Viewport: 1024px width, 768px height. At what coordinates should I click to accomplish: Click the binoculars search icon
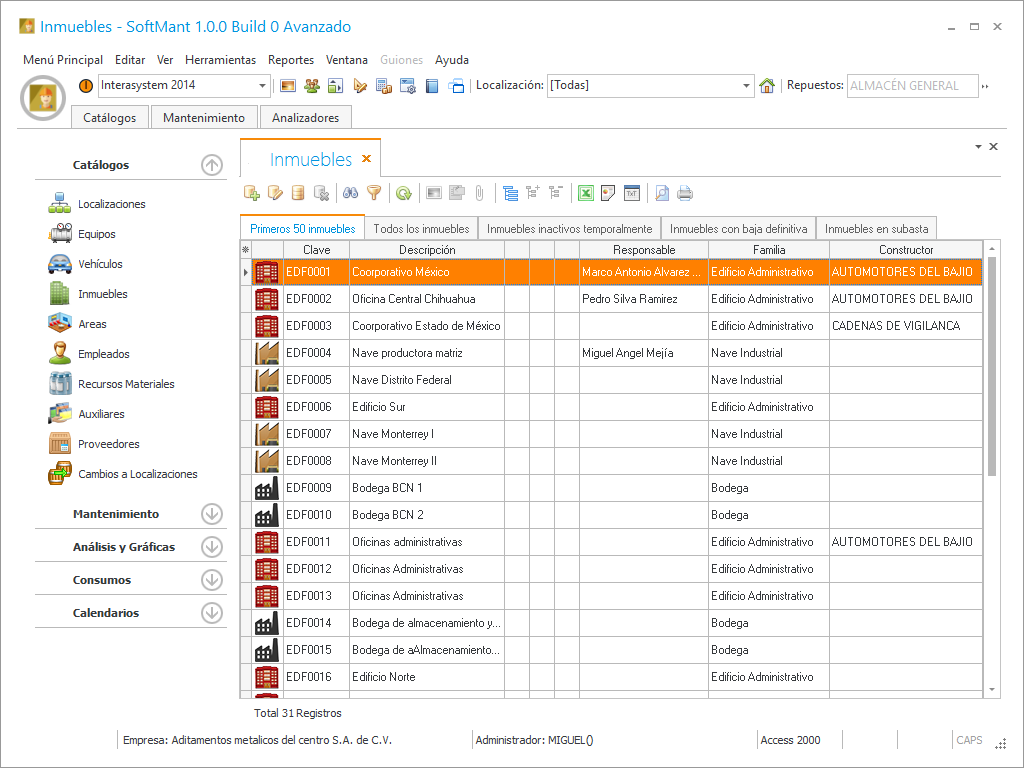351,193
